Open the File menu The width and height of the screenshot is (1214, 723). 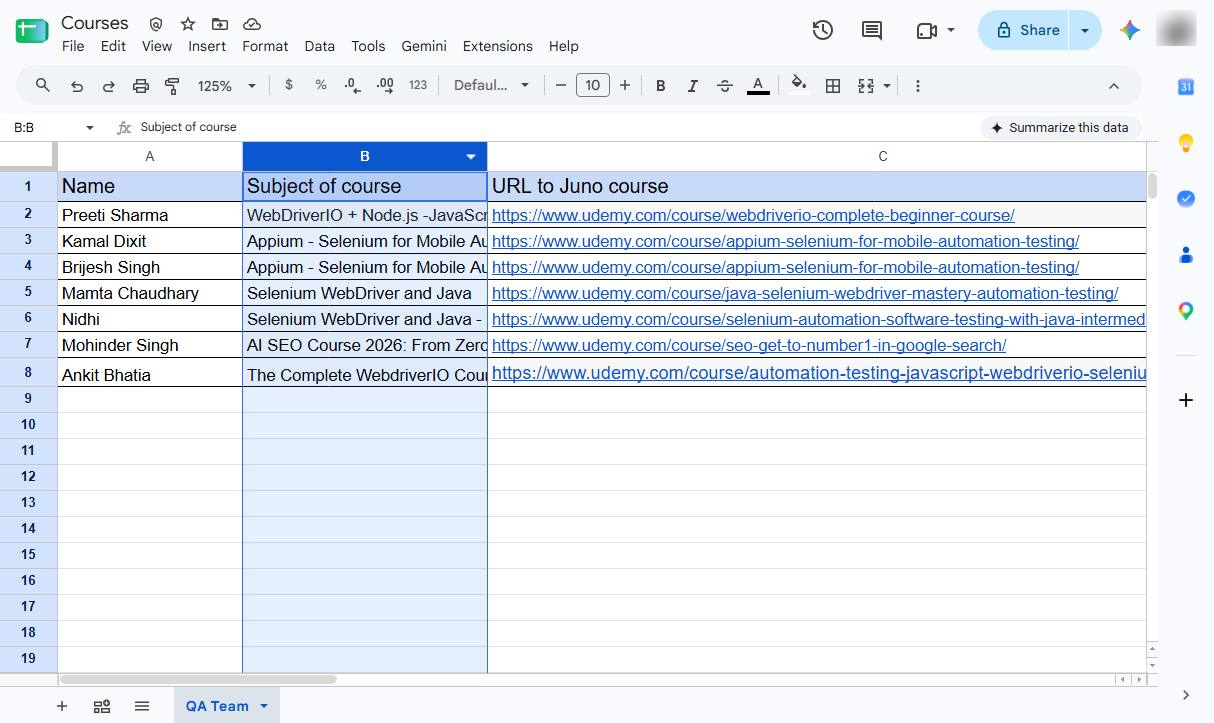tap(73, 46)
